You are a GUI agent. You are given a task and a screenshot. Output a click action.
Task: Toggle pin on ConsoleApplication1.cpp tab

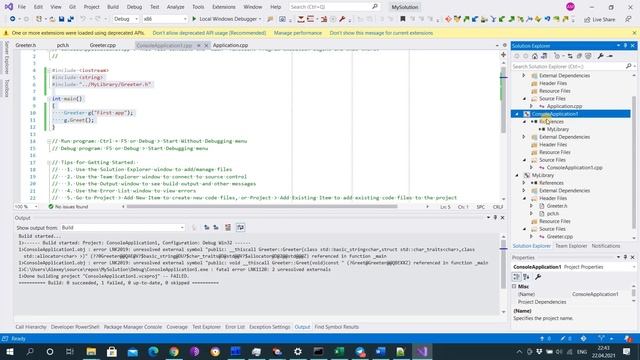point(199,45)
